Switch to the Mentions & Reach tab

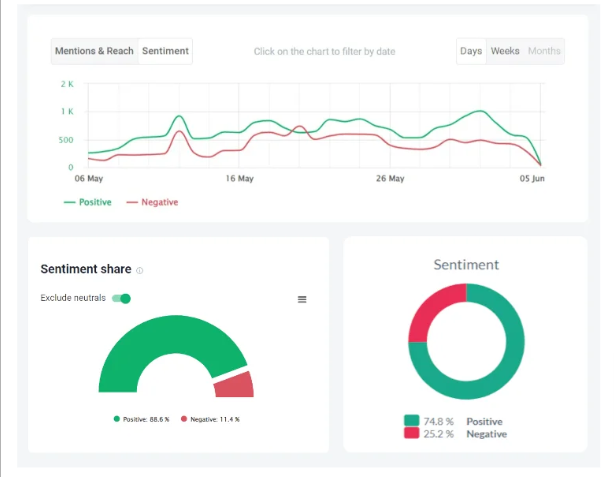click(x=94, y=51)
